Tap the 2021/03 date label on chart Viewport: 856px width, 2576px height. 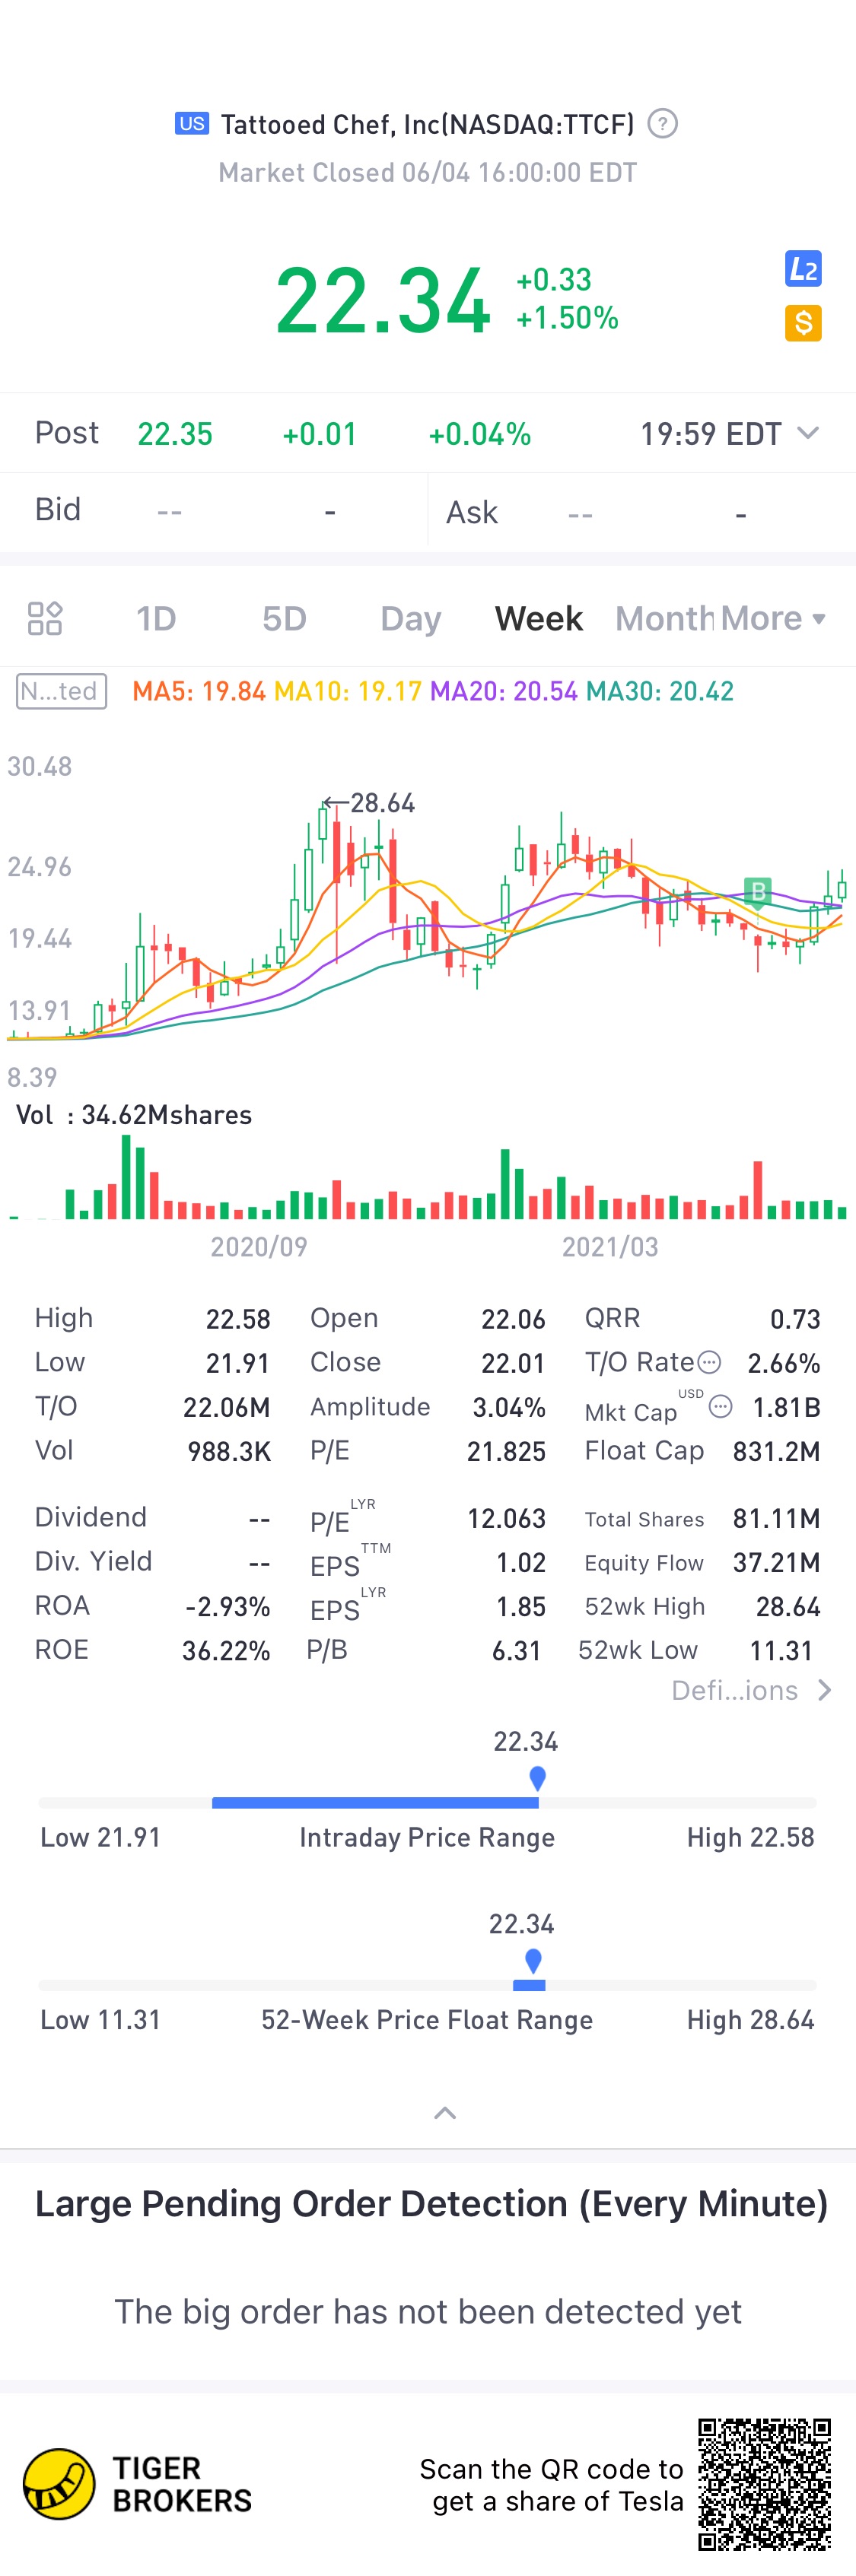[x=610, y=1246]
